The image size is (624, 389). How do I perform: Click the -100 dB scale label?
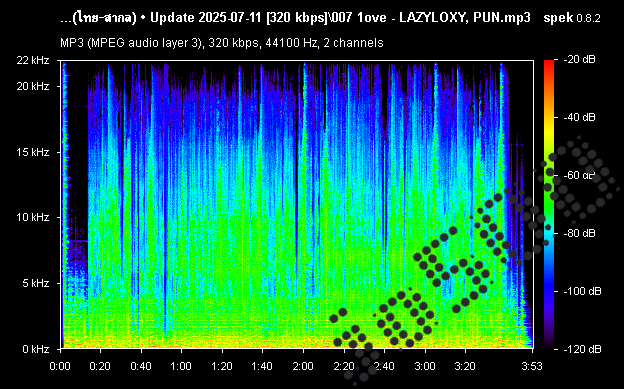(x=582, y=291)
